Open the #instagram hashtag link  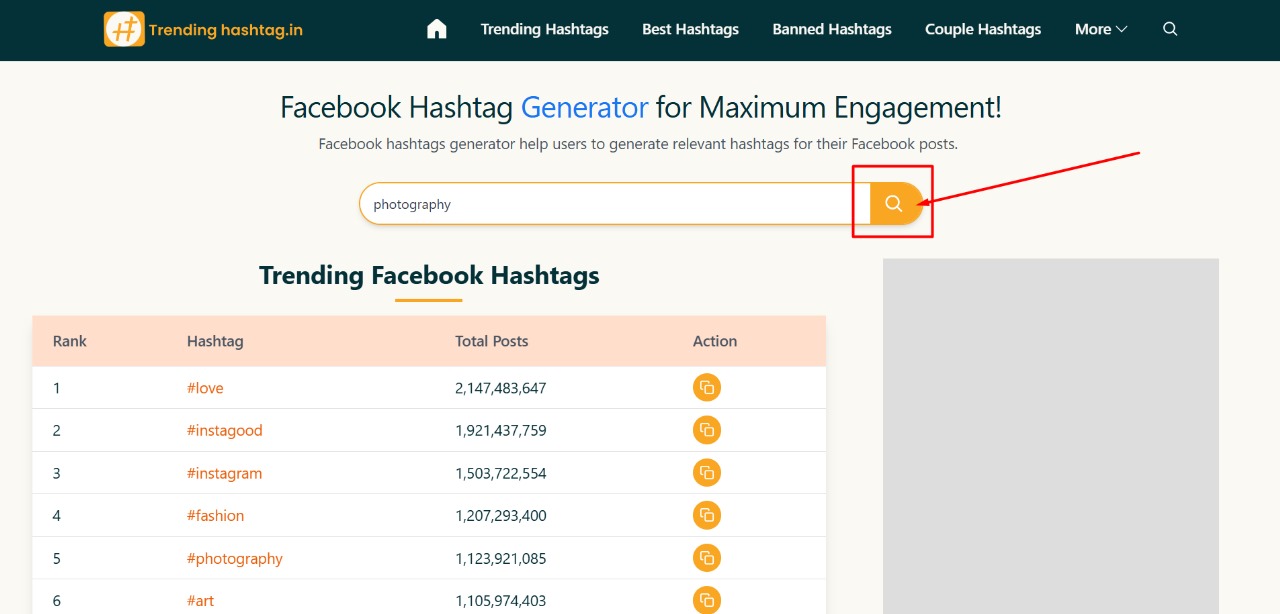pos(224,473)
